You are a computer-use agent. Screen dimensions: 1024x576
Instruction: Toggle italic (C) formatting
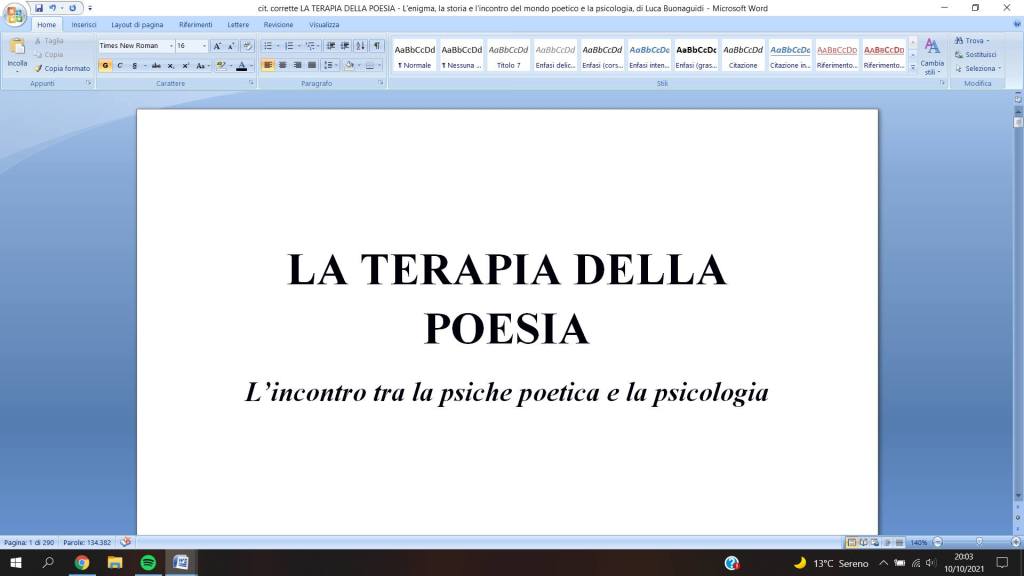[120, 65]
